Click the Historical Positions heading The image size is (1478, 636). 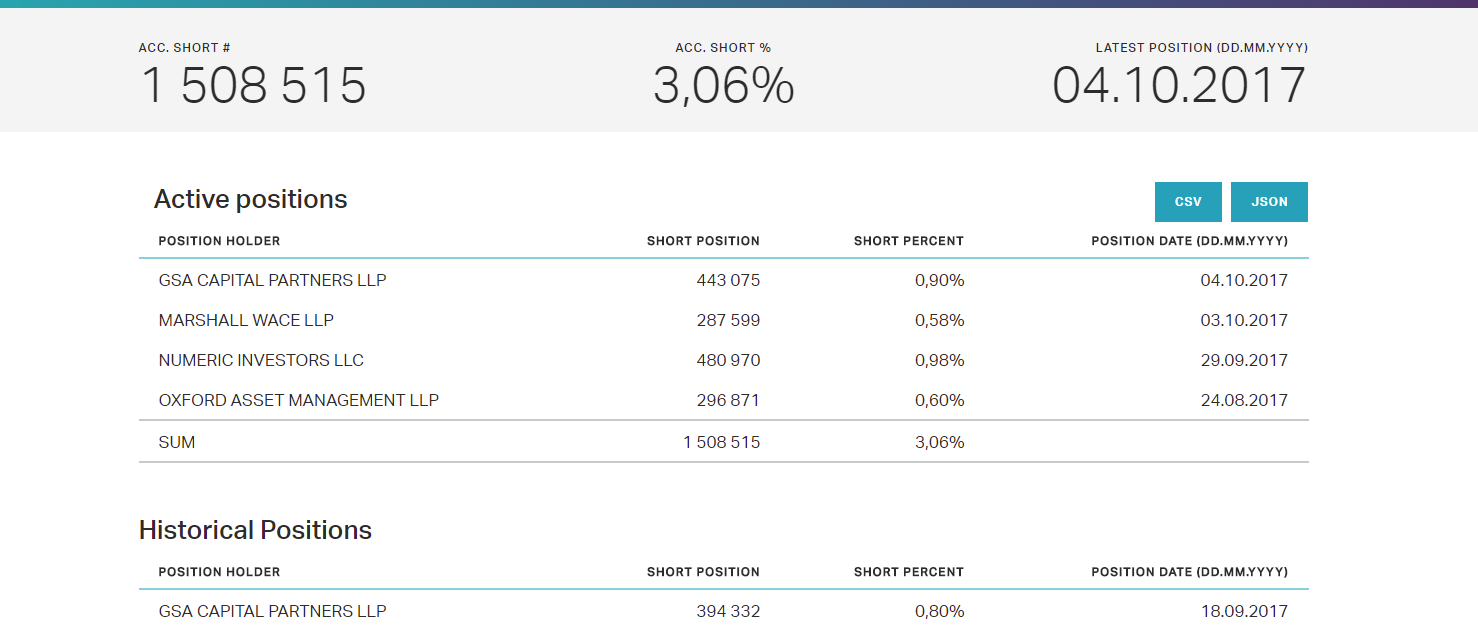(x=255, y=530)
